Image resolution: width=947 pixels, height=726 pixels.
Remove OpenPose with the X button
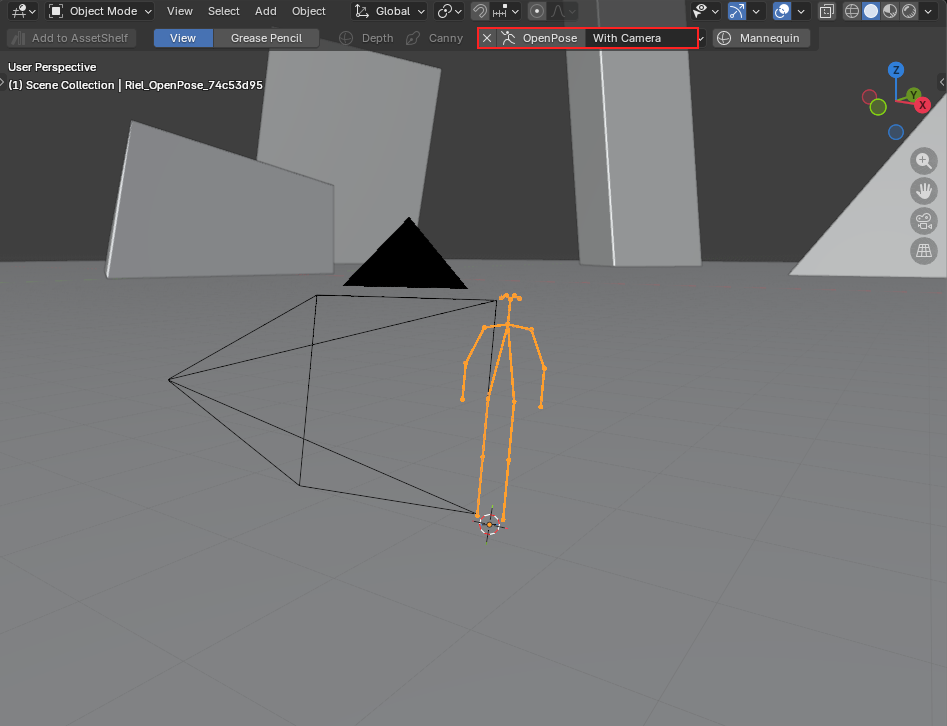[x=487, y=38]
